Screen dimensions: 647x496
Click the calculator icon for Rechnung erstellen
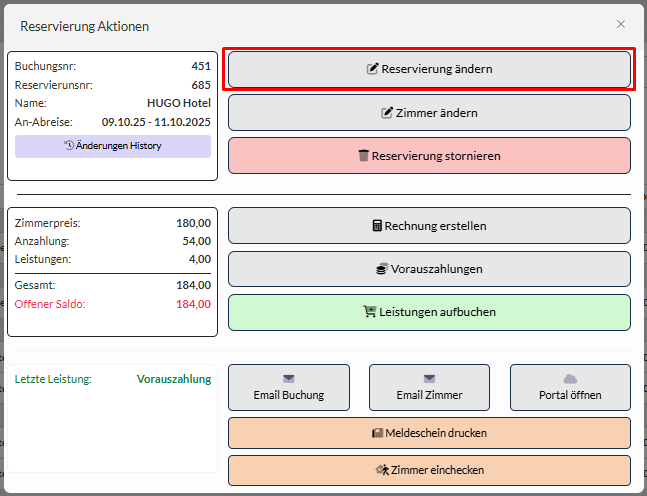(x=377, y=226)
